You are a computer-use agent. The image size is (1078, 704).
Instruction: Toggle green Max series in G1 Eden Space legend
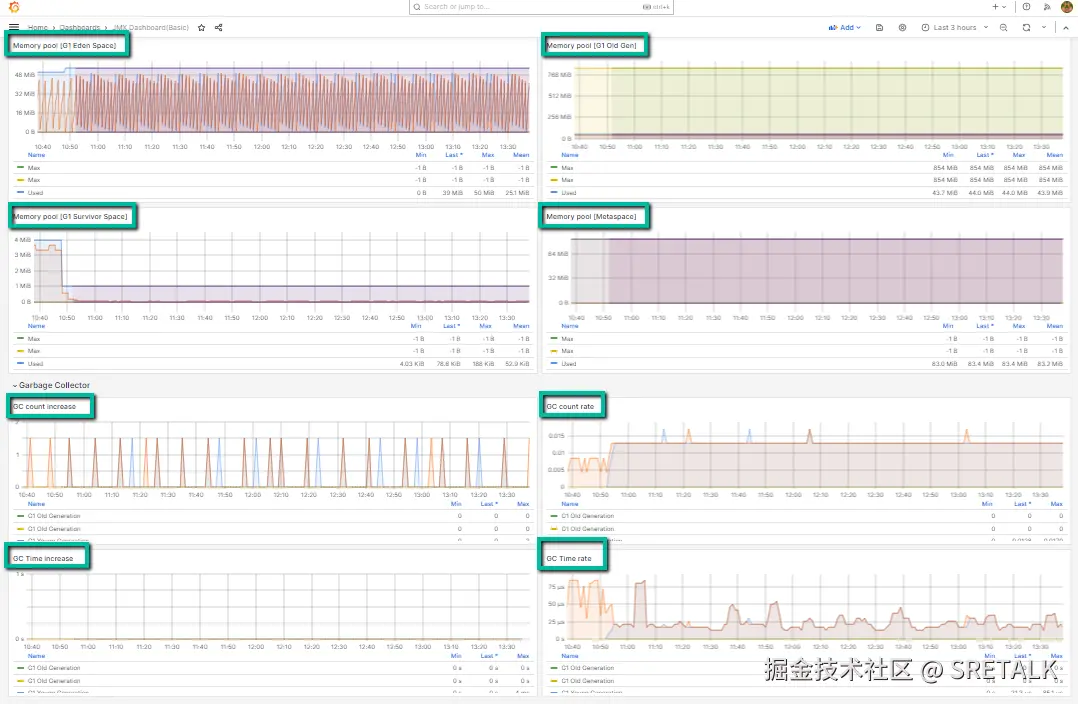[34, 168]
